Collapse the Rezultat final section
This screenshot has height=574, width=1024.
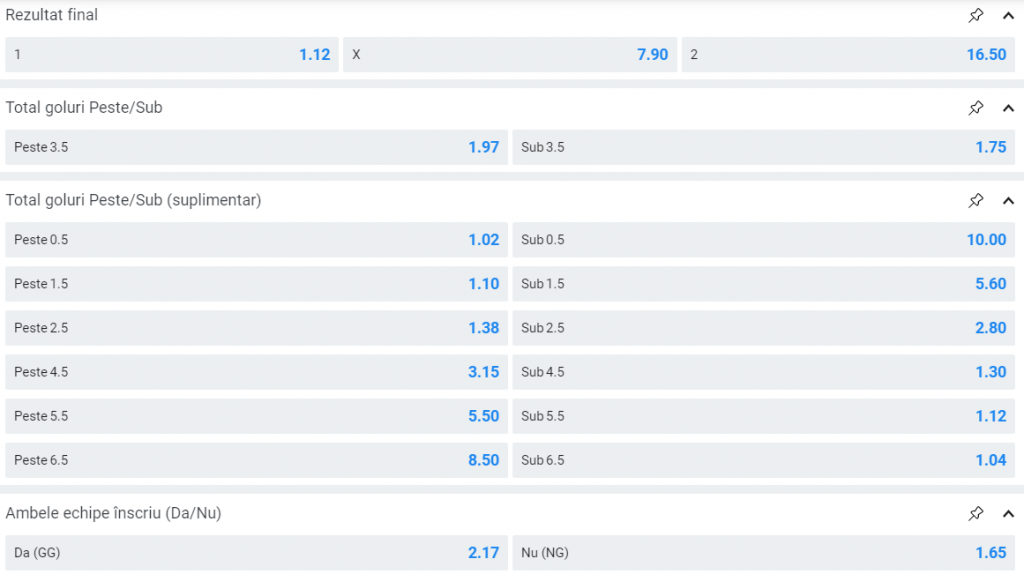(x=1007, y=15)
